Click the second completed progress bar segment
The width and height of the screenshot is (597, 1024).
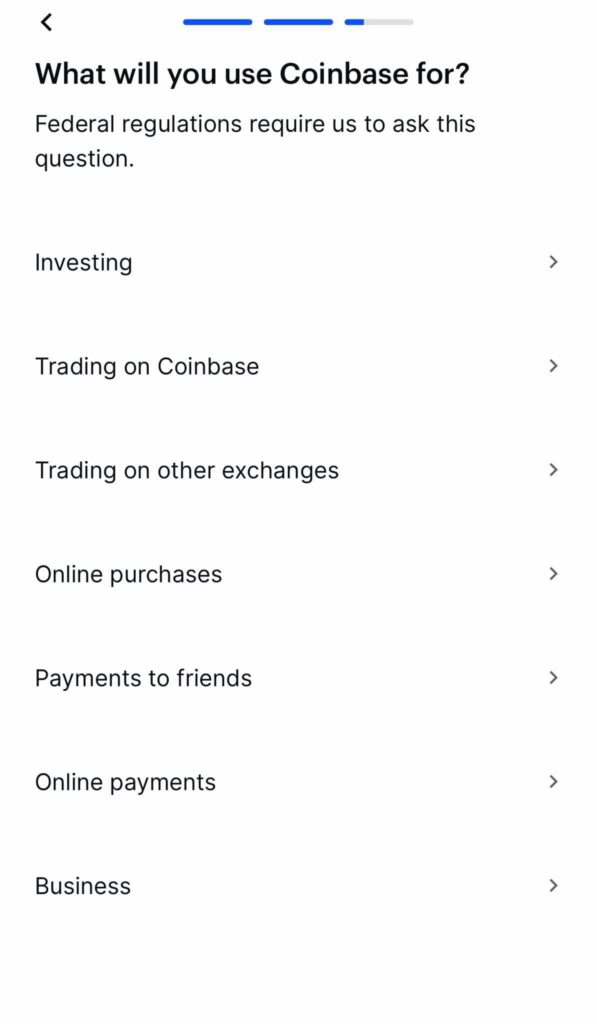pos(297,21)
